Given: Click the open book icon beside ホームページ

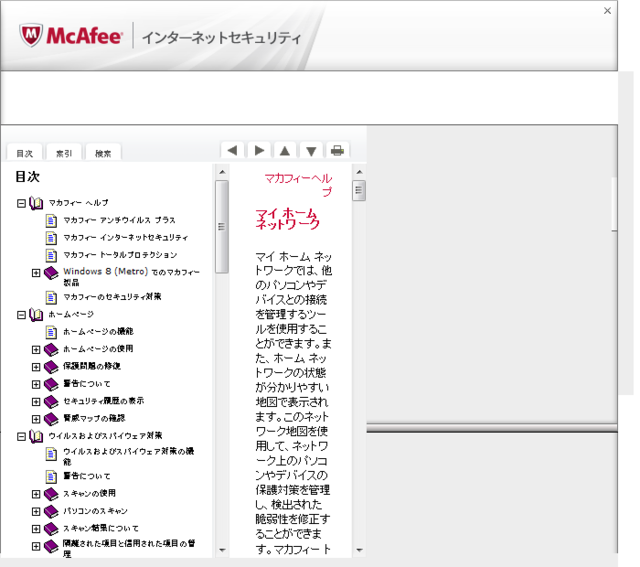Looking at the screenshot, I should (36, 315).
